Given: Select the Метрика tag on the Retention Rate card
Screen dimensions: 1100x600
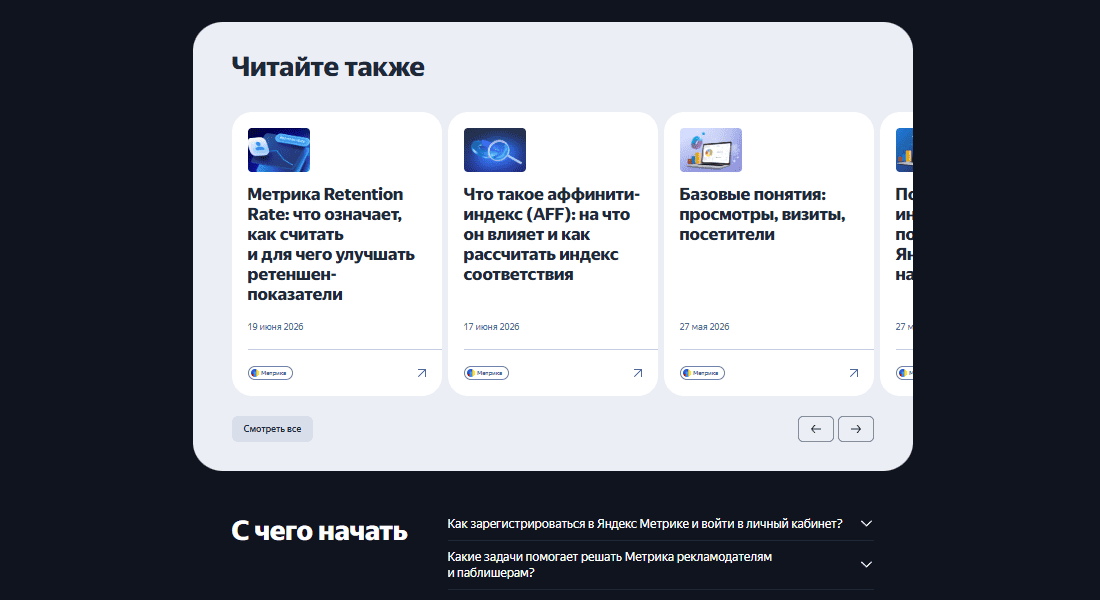Looking at the screenshot, I should (x=270, y=373).
